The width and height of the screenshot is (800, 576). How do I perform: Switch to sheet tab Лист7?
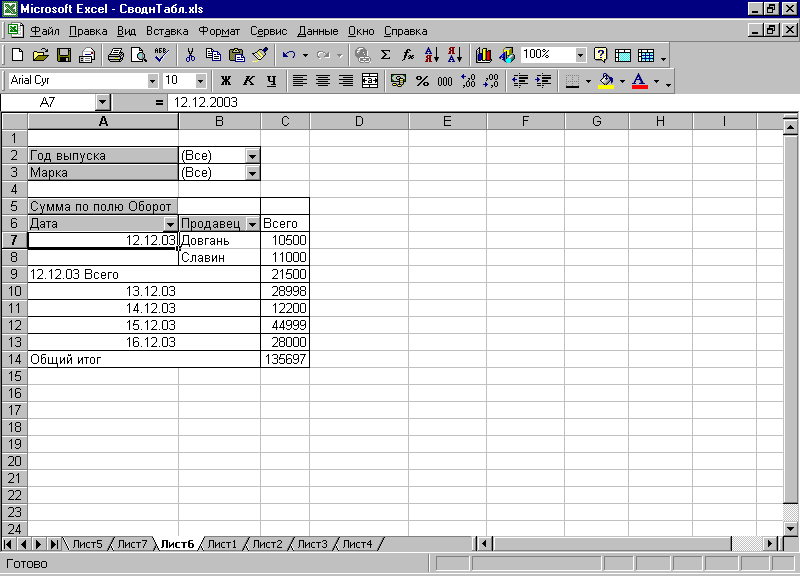pyautogui.click(x=132, y=544)
